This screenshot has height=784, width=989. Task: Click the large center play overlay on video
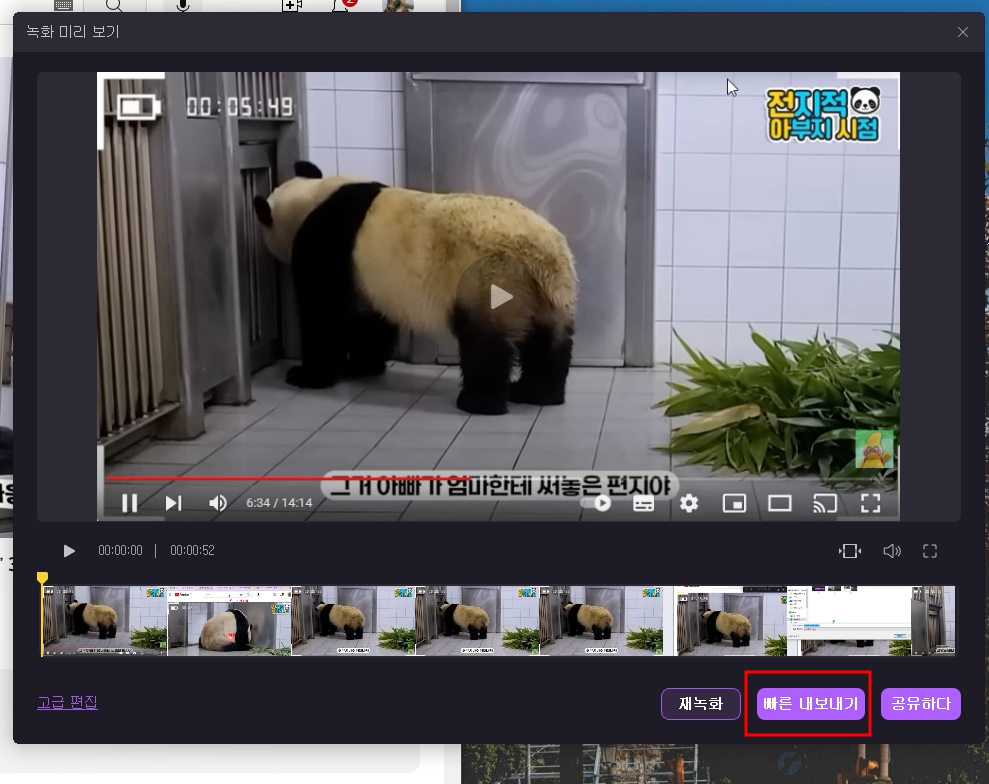(501, 296)
